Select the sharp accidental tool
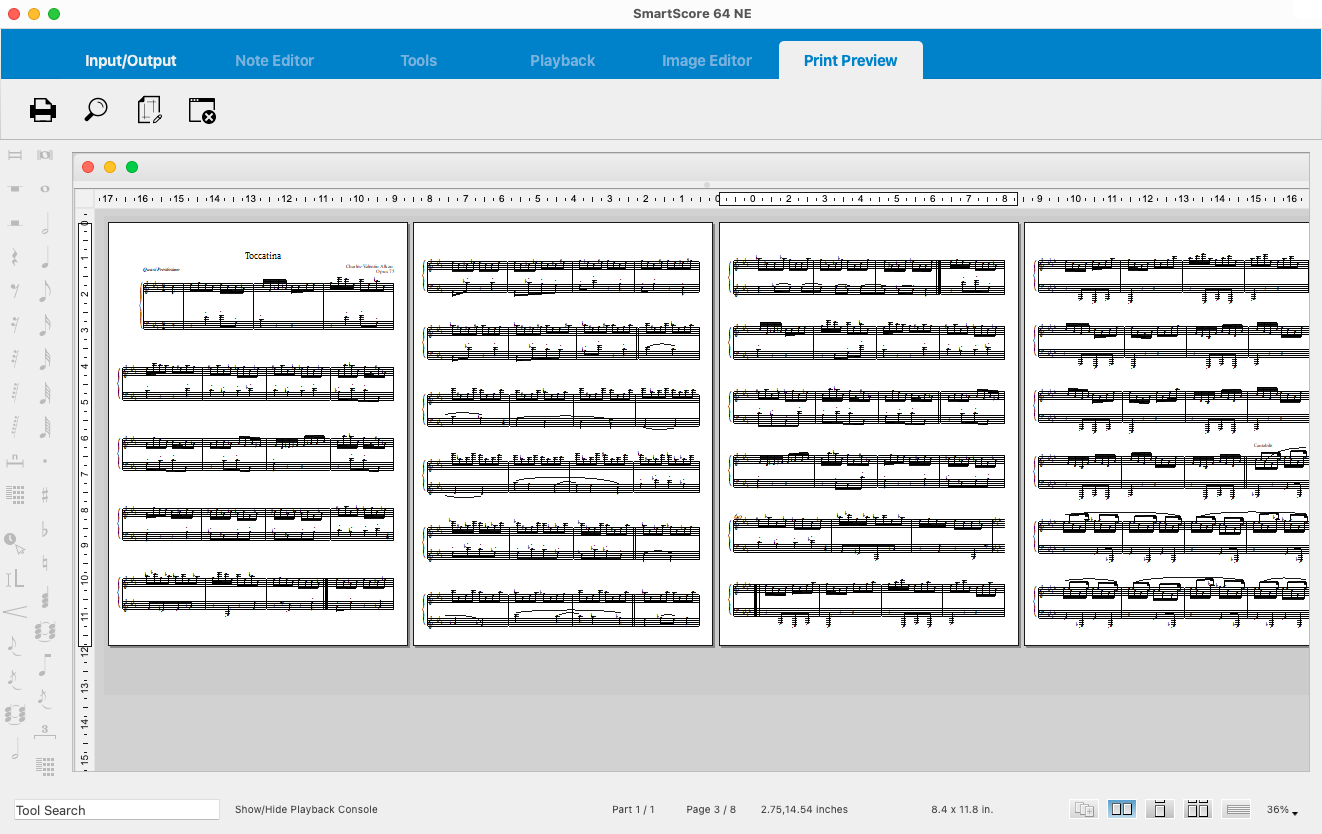The height and width of the screenshot is (834, 1322). [45, 494]
